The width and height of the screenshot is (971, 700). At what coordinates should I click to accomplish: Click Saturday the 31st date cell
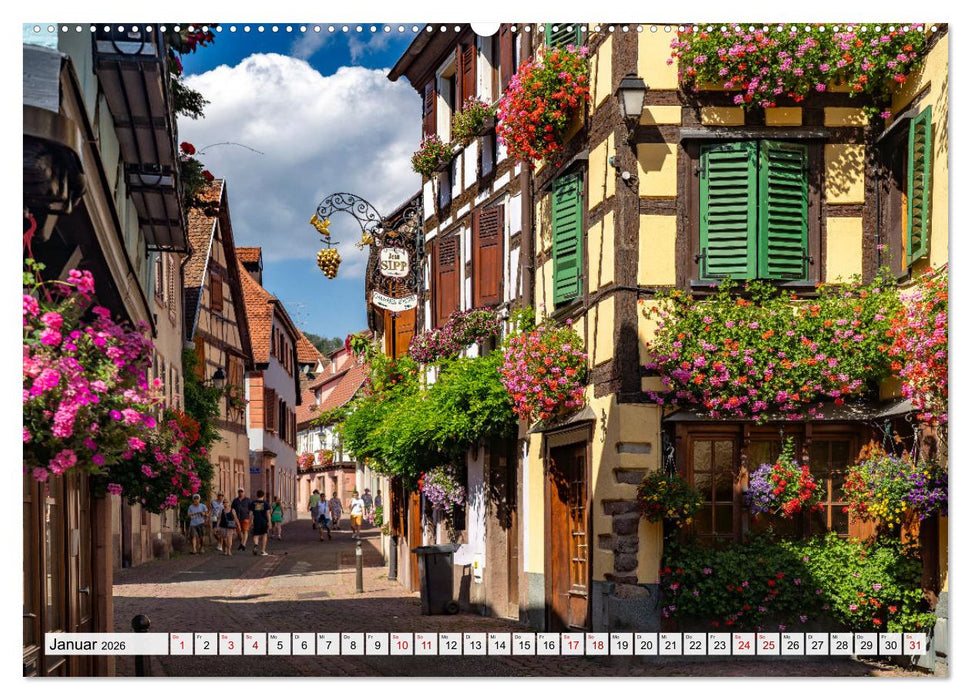click(914, 644)
